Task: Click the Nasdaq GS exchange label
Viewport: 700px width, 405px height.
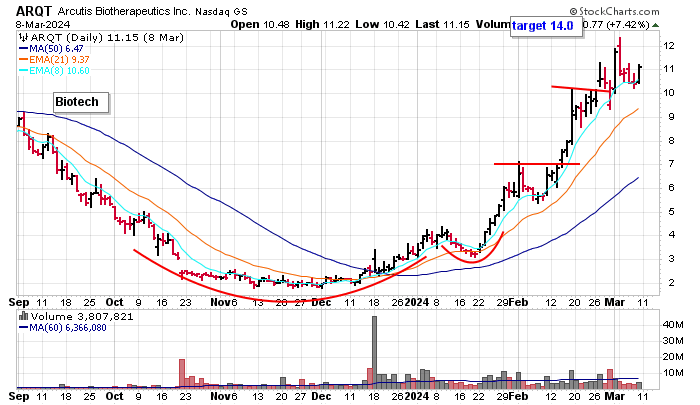Action: click(221, 12)
